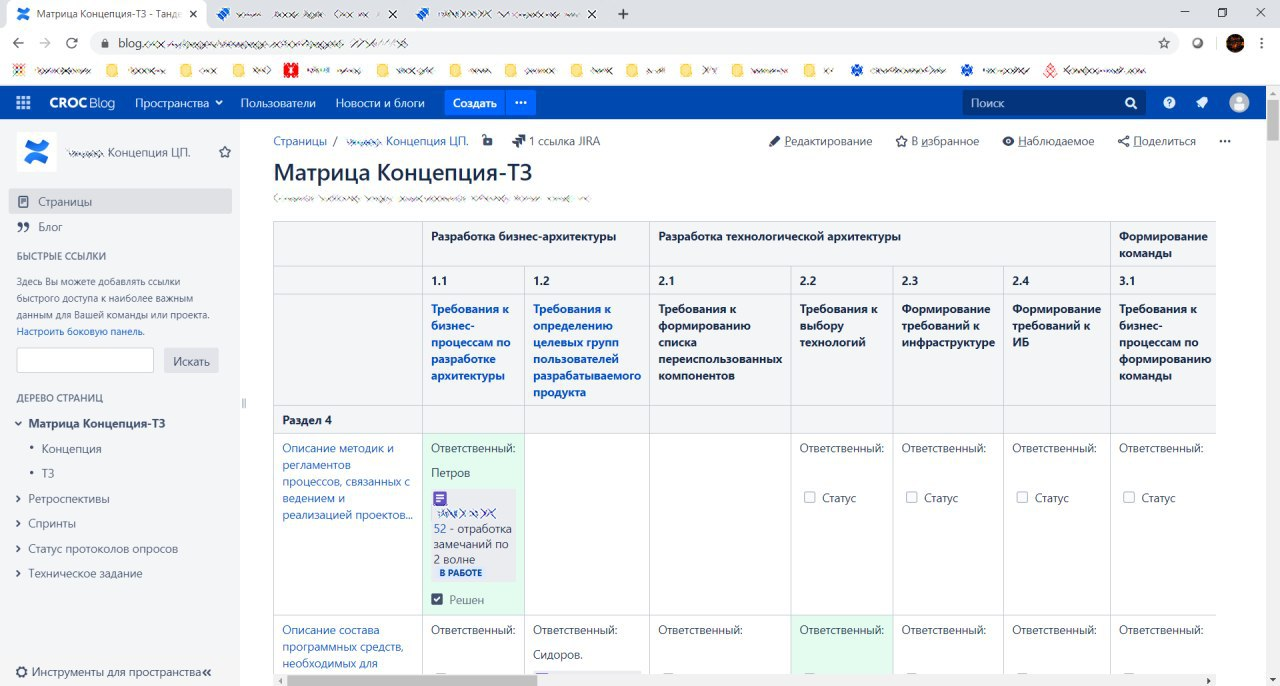Image resolution: width=1280 pixels, height=686 pixels.
Task: Open ТЗ page in the tree
Action: pos(48,473)
